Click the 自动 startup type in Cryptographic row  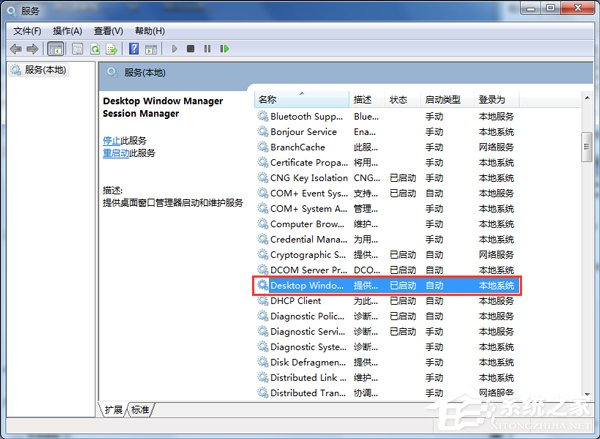[x=434, y=255]
